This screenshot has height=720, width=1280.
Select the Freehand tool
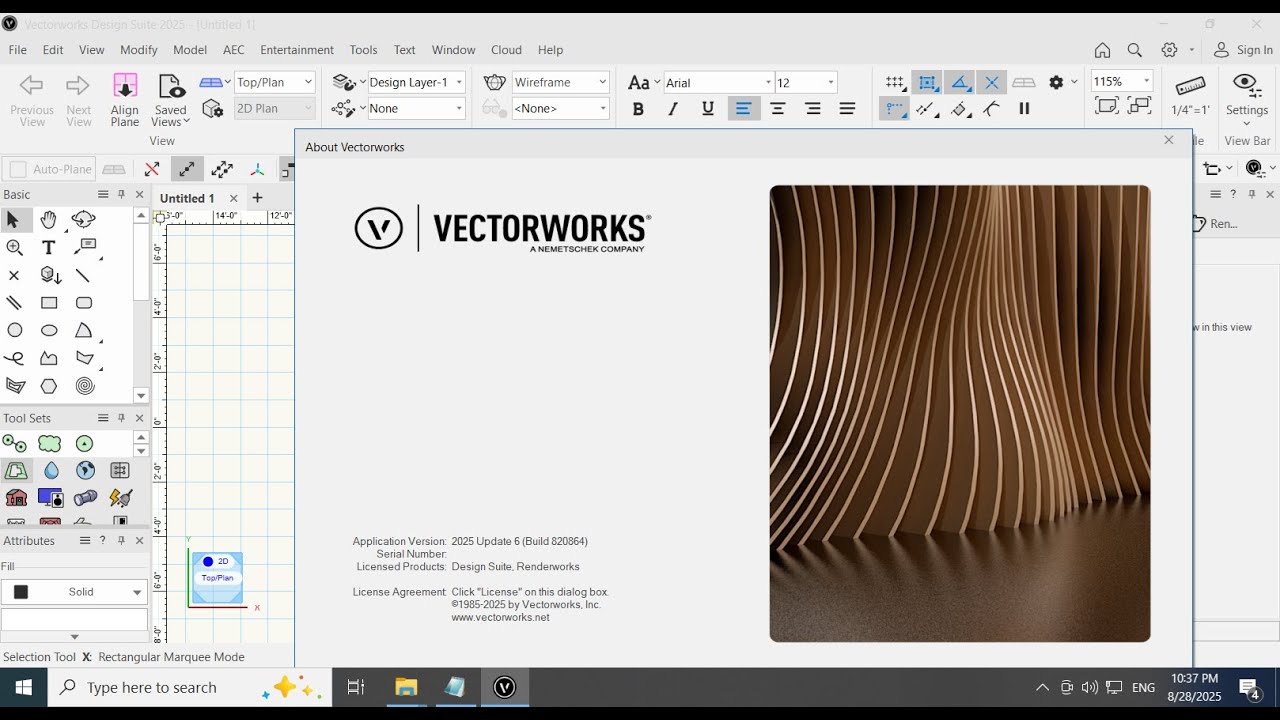tap(15, 358)
